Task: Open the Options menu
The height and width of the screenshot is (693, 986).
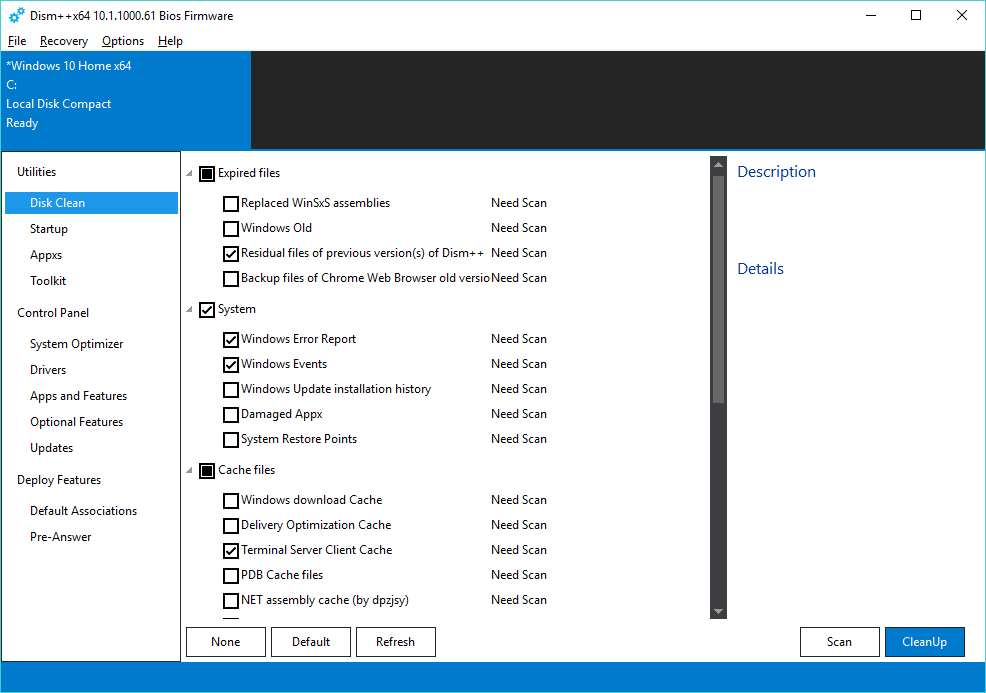Action: pyautogui.click(x=123, y=41)
